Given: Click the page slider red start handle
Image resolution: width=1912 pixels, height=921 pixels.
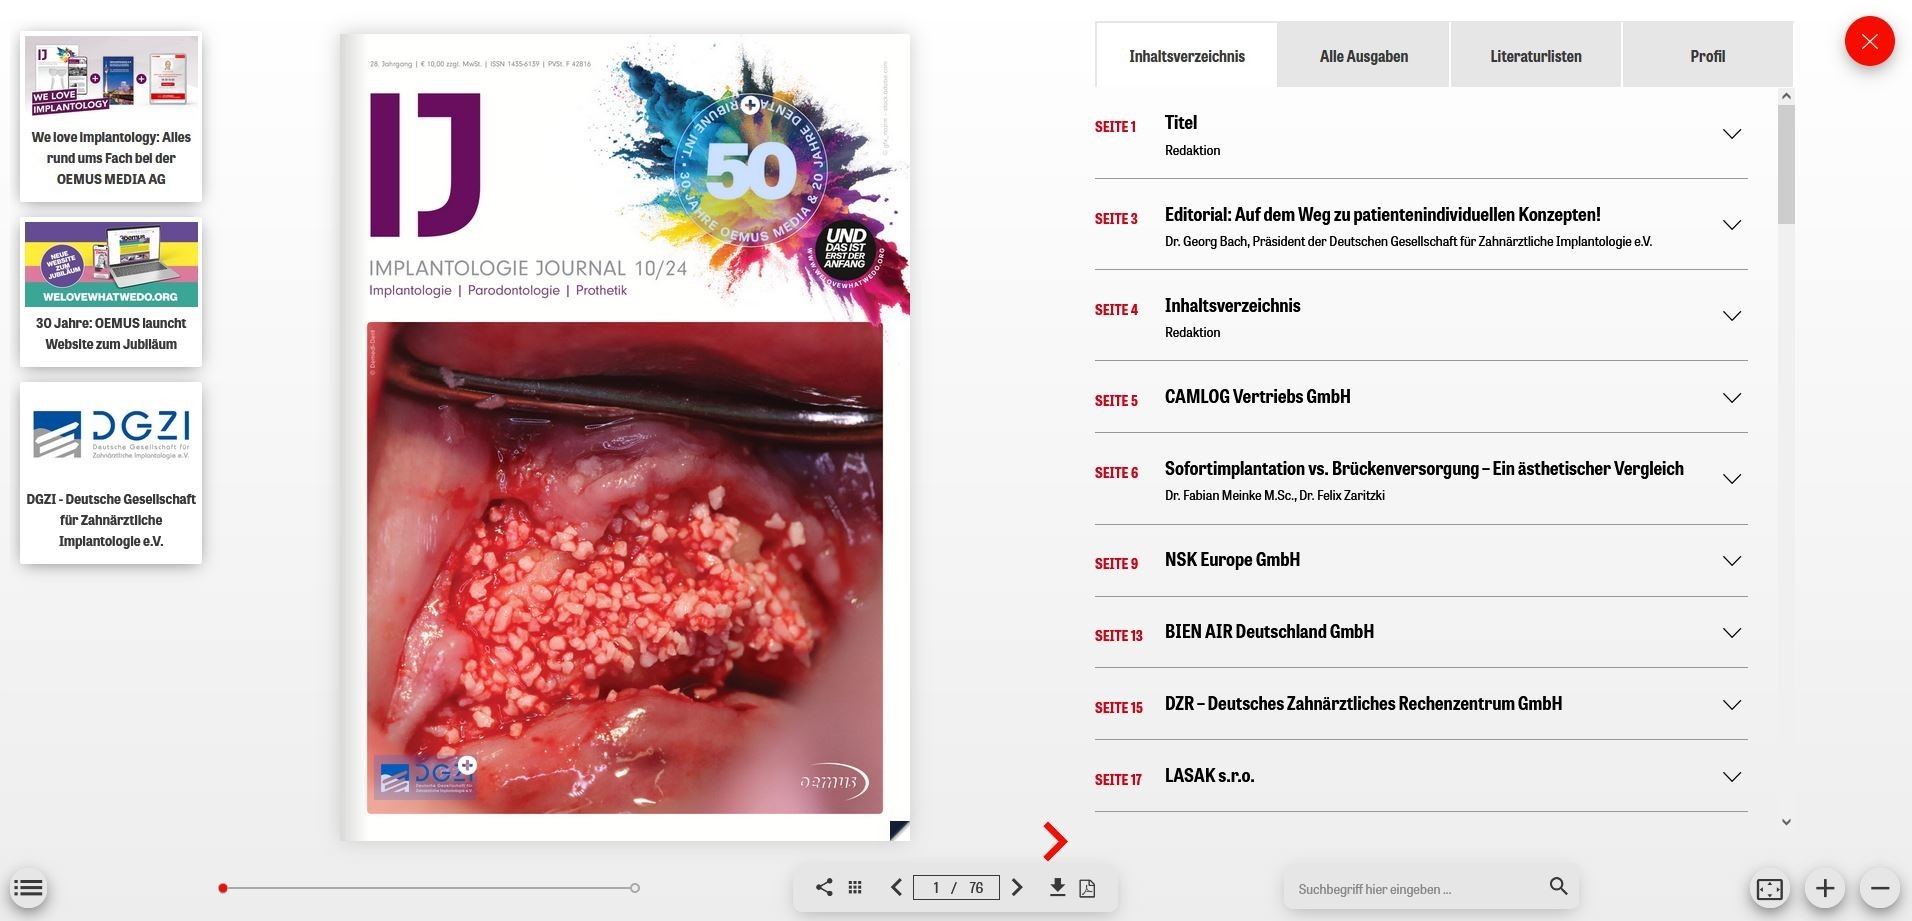Looking at the screenshot, I should 223,888.
